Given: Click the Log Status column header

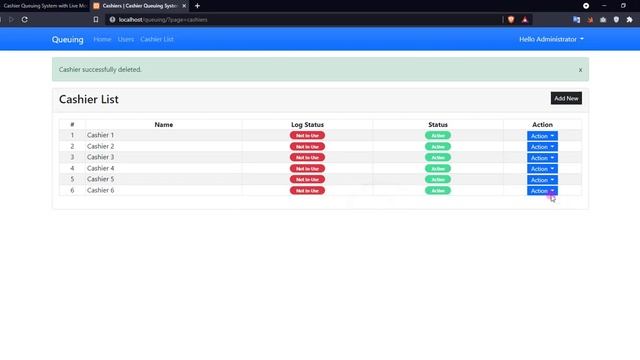Looking at the screenshot, I should [307, 124].
